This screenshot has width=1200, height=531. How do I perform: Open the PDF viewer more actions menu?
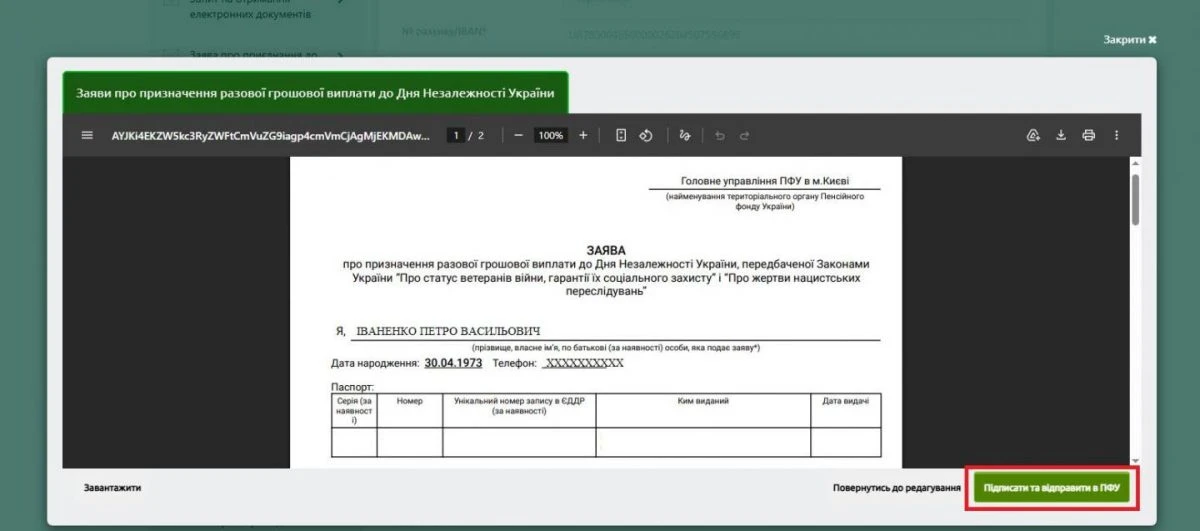point(1117,135)
